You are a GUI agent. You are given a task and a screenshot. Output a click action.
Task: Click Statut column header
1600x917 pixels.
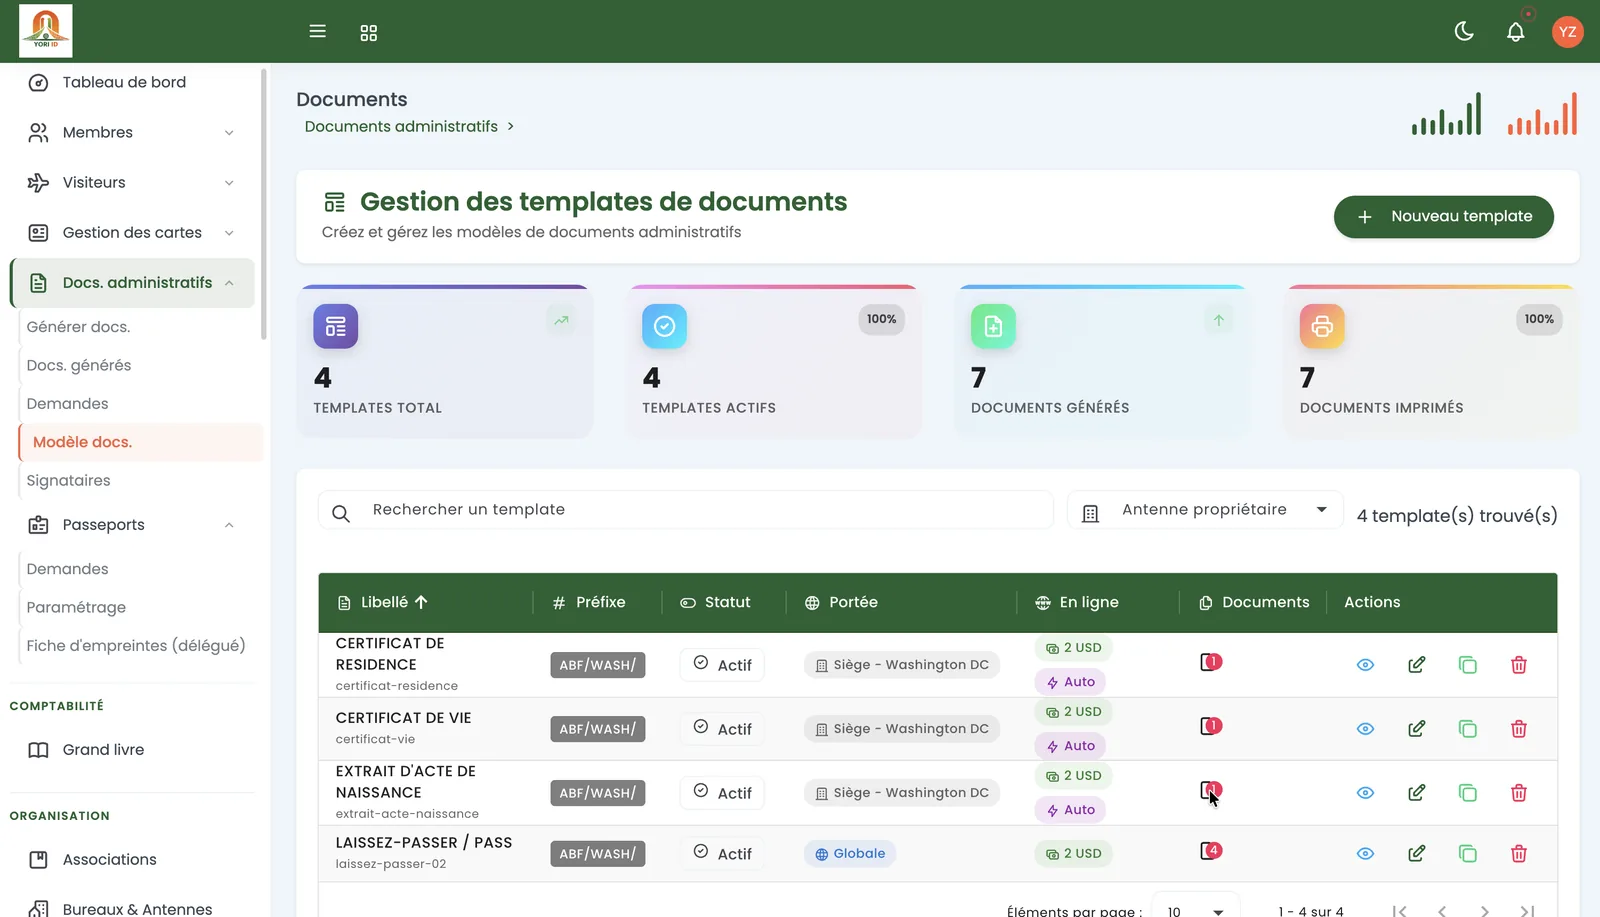[x=715, y=603]
